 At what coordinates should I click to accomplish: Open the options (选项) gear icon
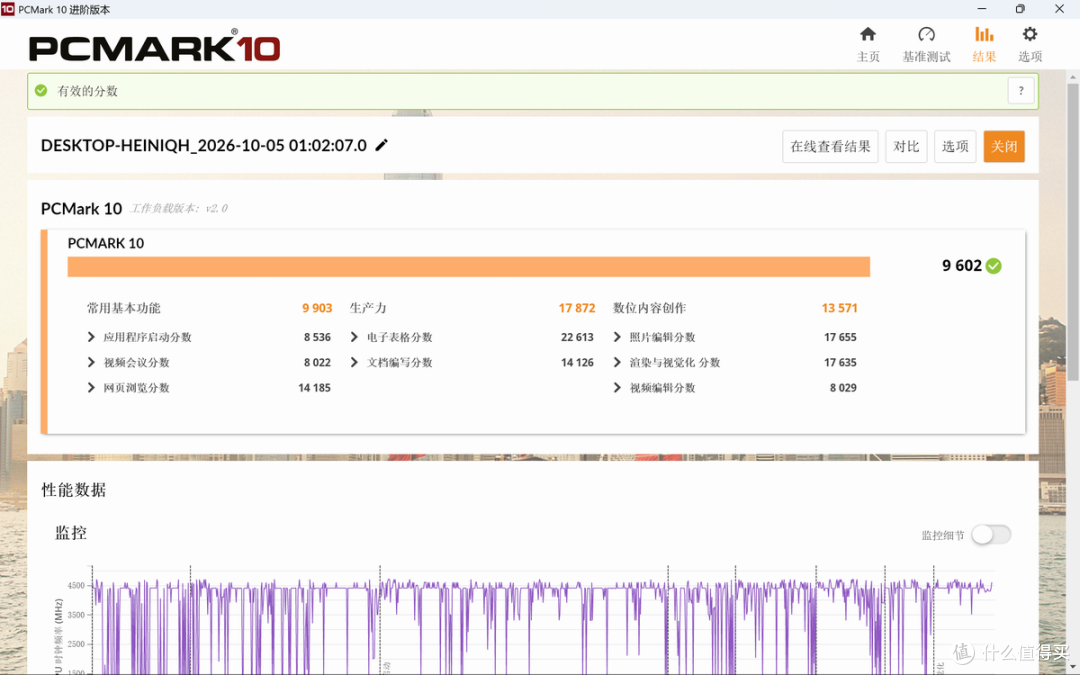click(x=1030, y=34)
